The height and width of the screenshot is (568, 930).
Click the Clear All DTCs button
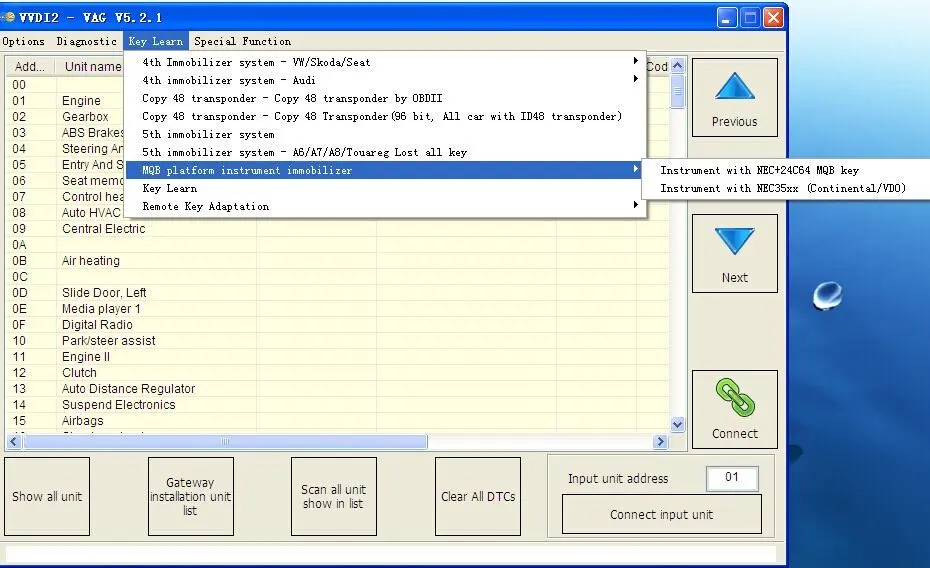[x=477, y=496]
